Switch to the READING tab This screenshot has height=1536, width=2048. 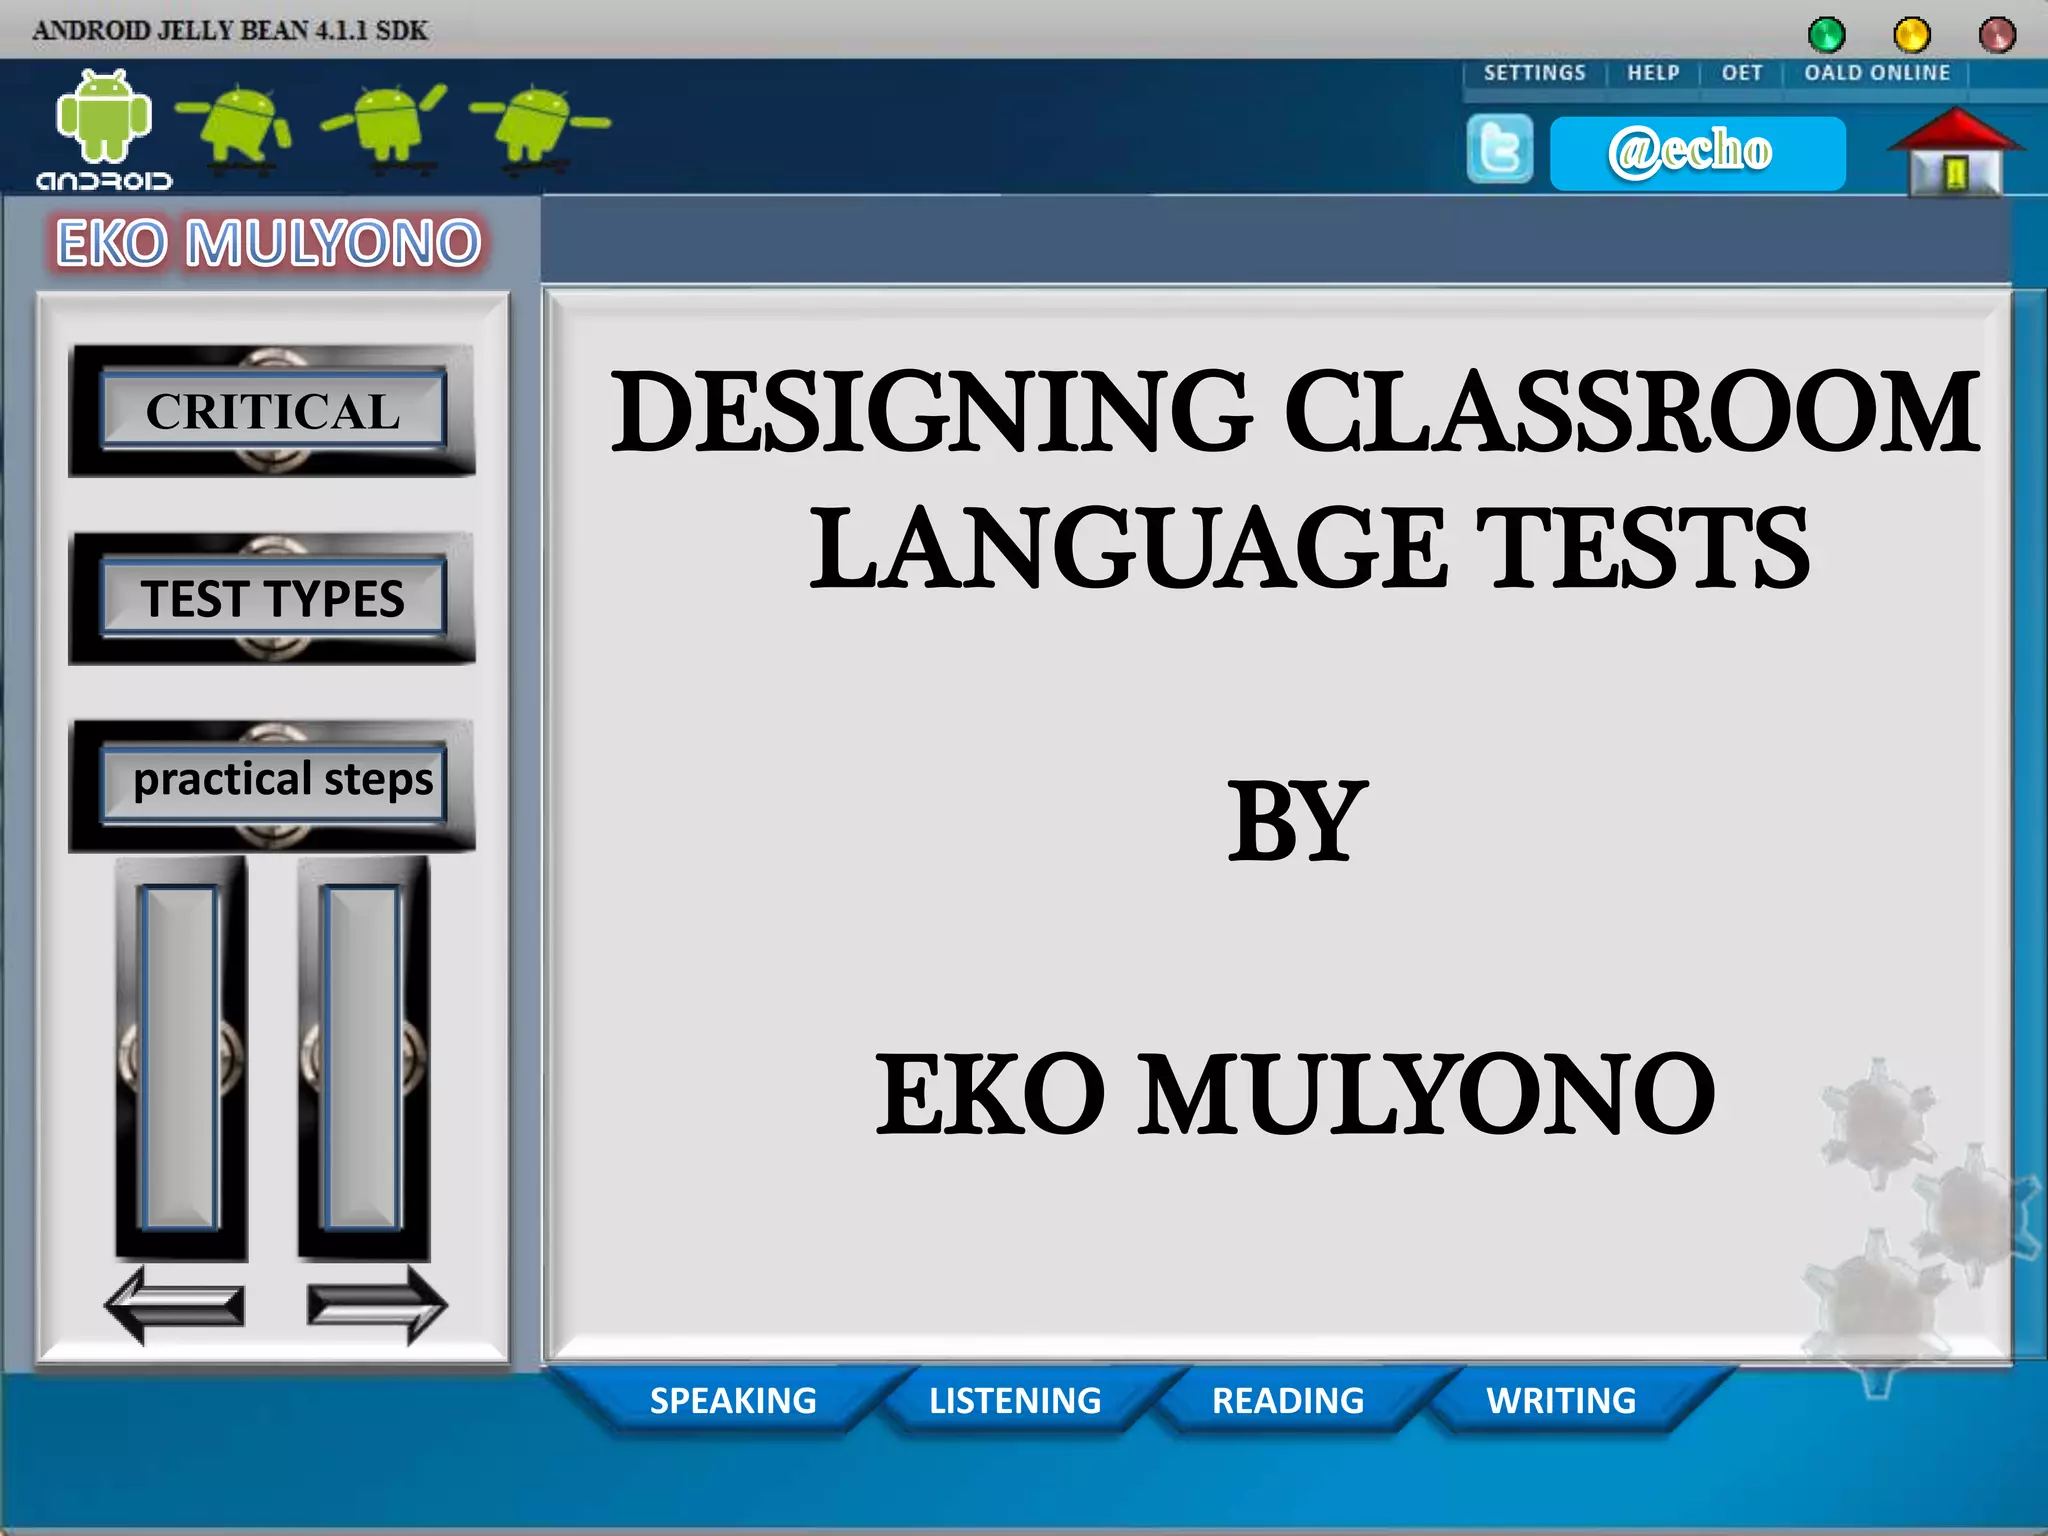point(1288,1400)
